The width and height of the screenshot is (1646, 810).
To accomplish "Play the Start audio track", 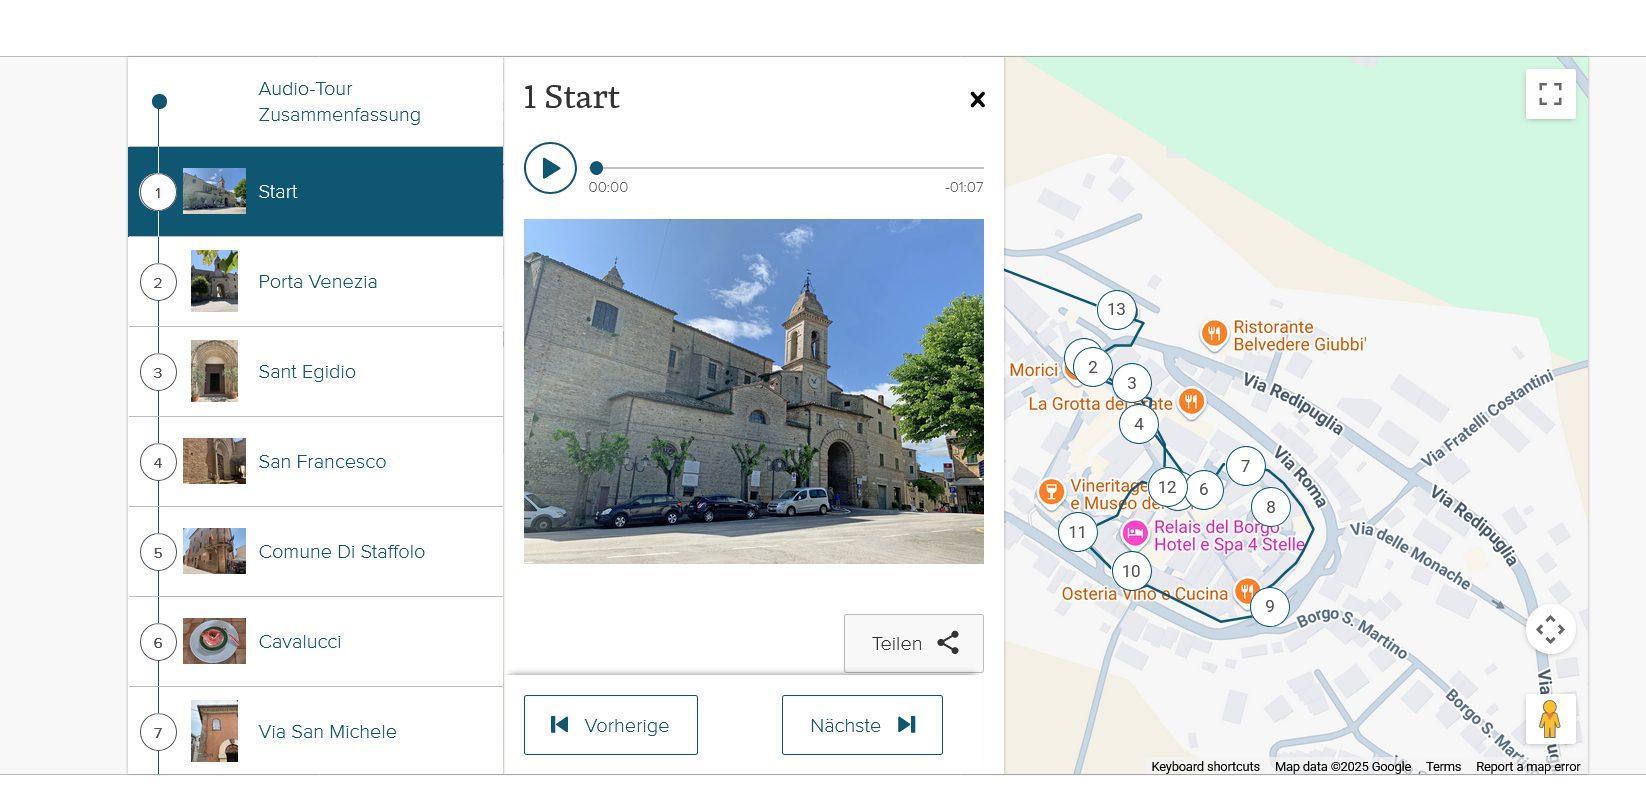I will tap(550, 168).
